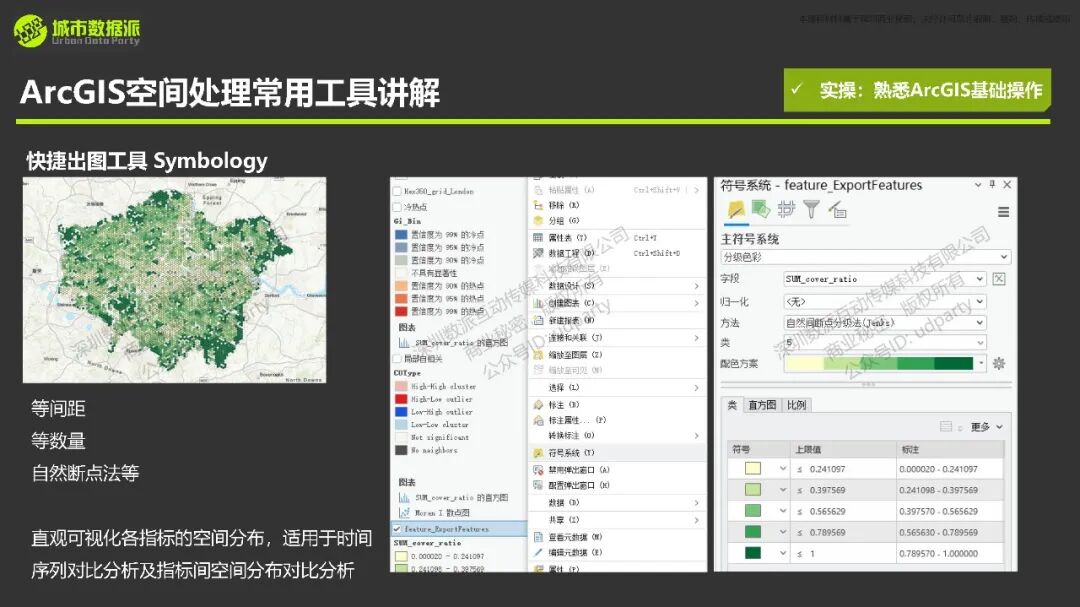Toggle the 局部自相关 layer checkbox
The height and width of the screenshot is (607, 1080).
[x=397, y=359]
